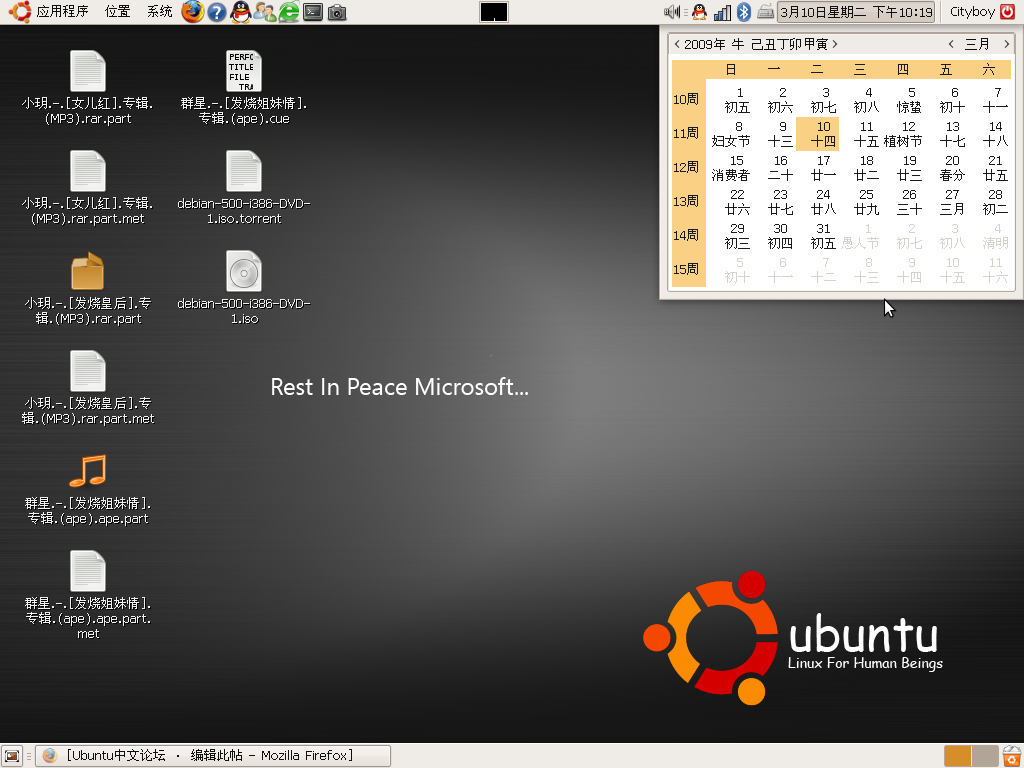The image size is (1024, 768).
Task: Launch the green 'e' browser icon
Action: tap(289, 12)
